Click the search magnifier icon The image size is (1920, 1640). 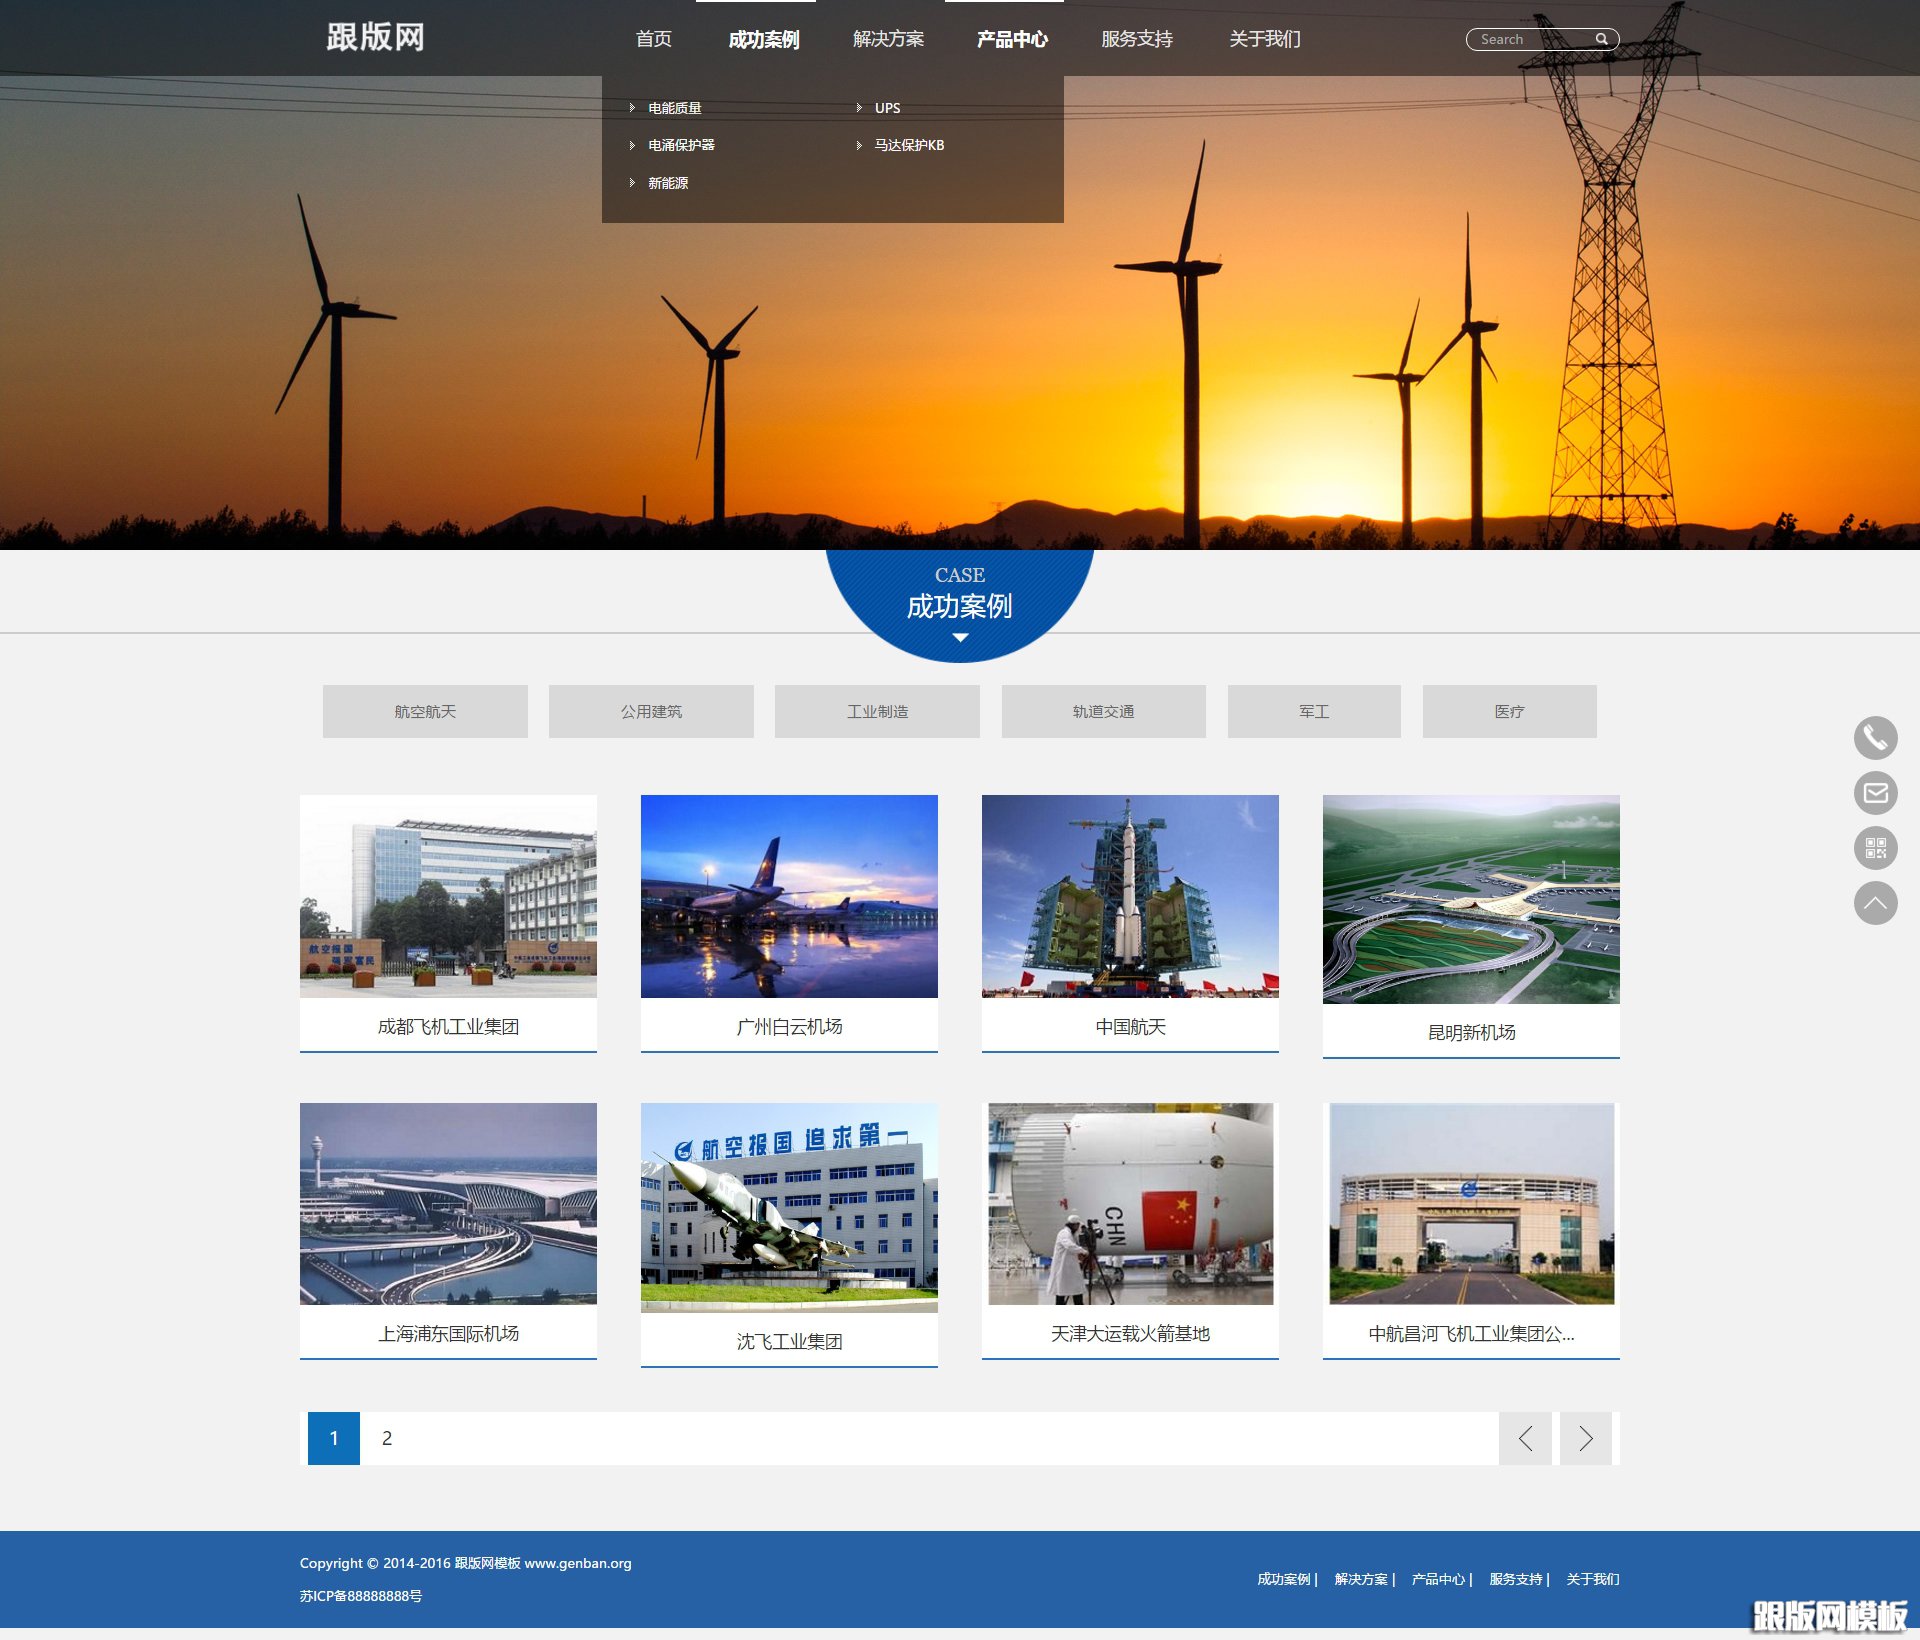coord(1601,39)
